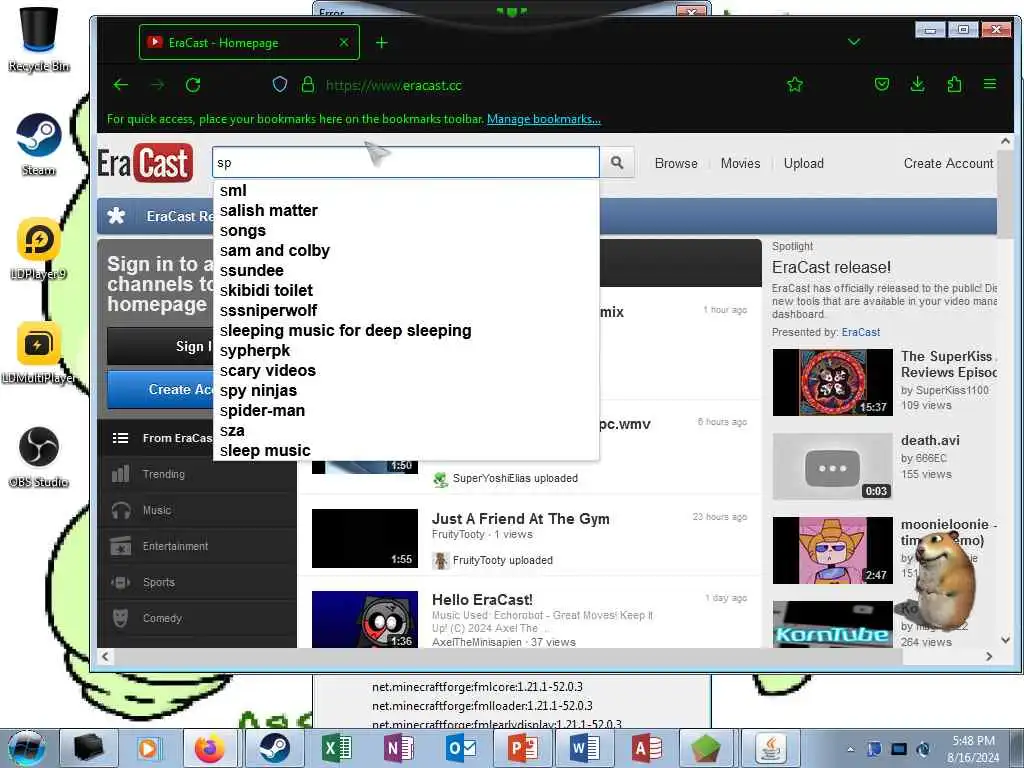Click the Create Account header link
The image size is (1024, 768).
[x=948, y=163]
